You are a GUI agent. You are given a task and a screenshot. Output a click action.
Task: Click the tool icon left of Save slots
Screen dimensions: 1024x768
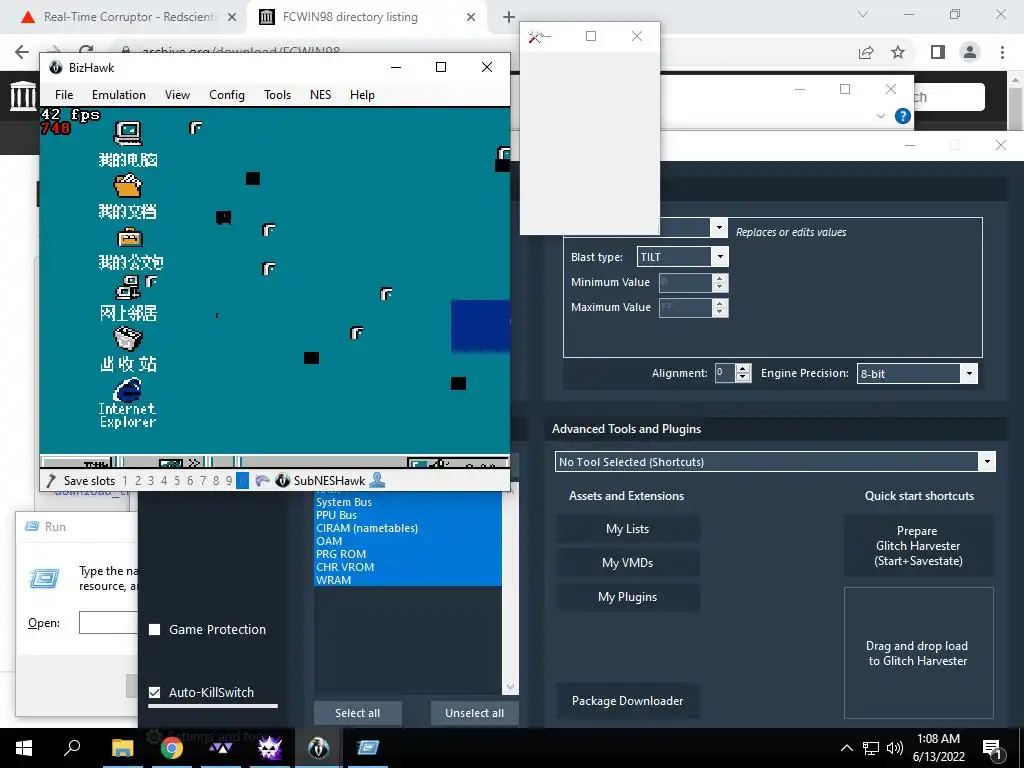pos(52,481)
